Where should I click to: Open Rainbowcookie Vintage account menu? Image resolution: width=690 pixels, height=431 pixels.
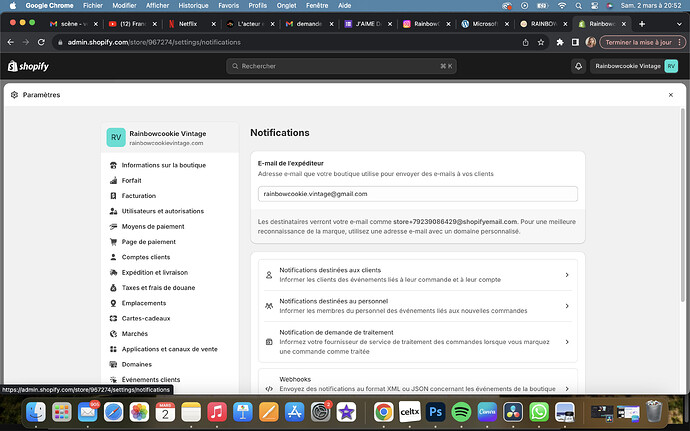(636, 66)
